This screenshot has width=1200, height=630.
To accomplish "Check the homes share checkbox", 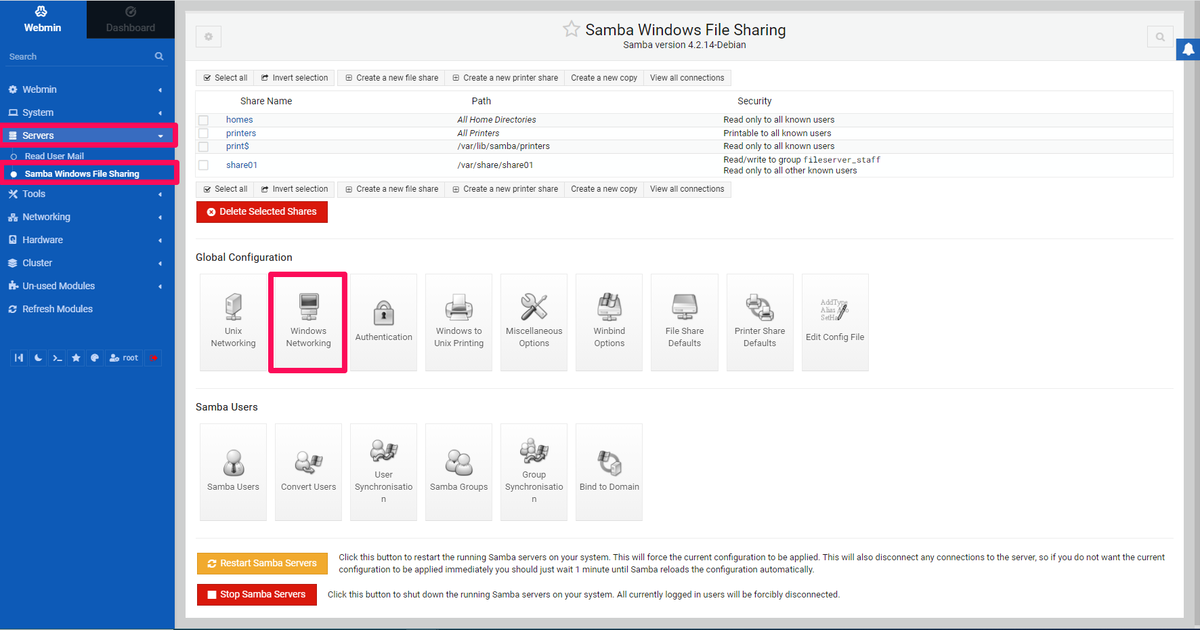I will (203, 120).
